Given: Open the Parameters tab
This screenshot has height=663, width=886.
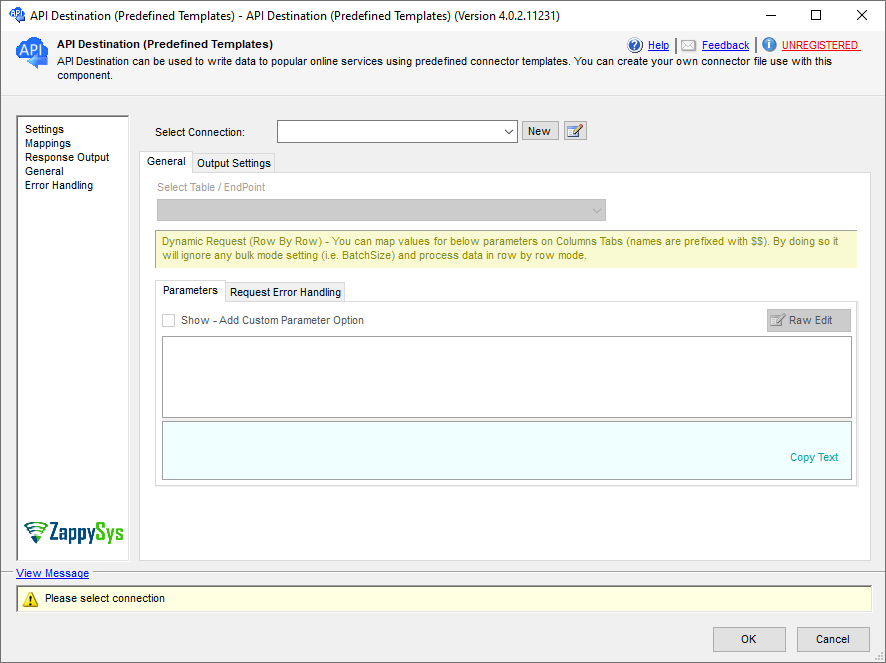Looking at the screenshot, I should tap(190, 291).
